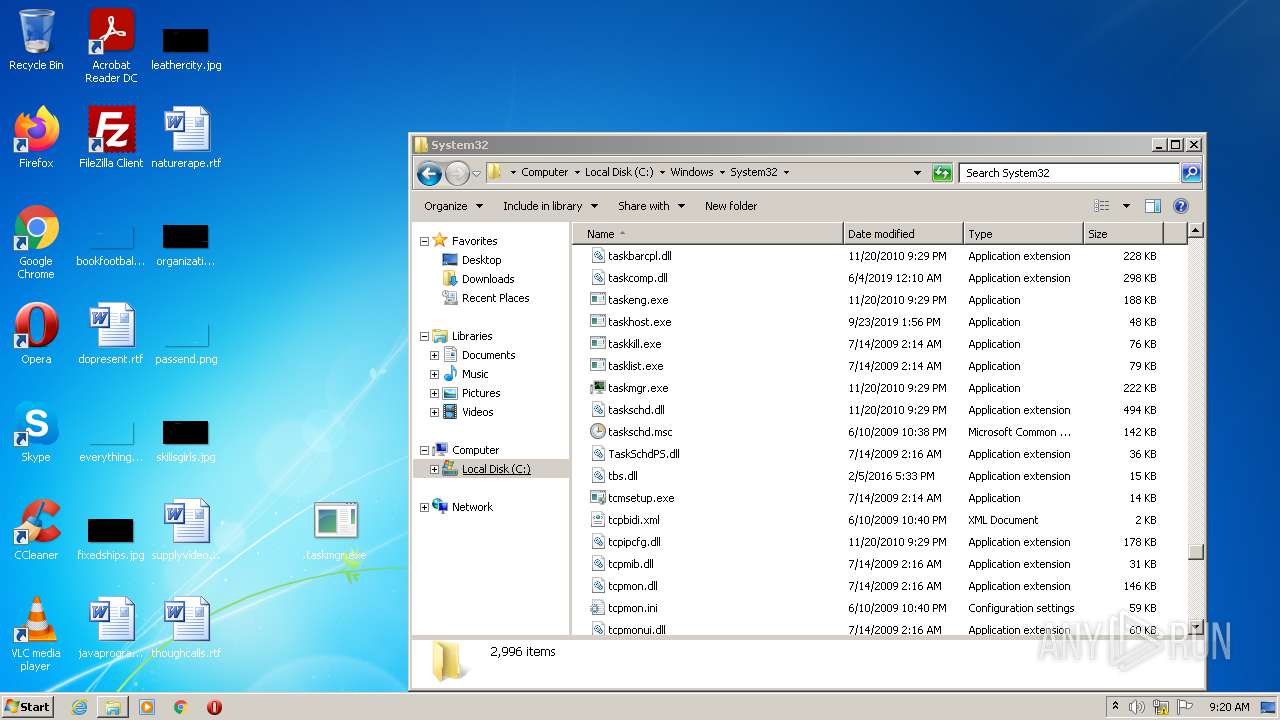Expand the Documents library node
1280x720 pixels.
pyautogui.click(x=434, y=355)
